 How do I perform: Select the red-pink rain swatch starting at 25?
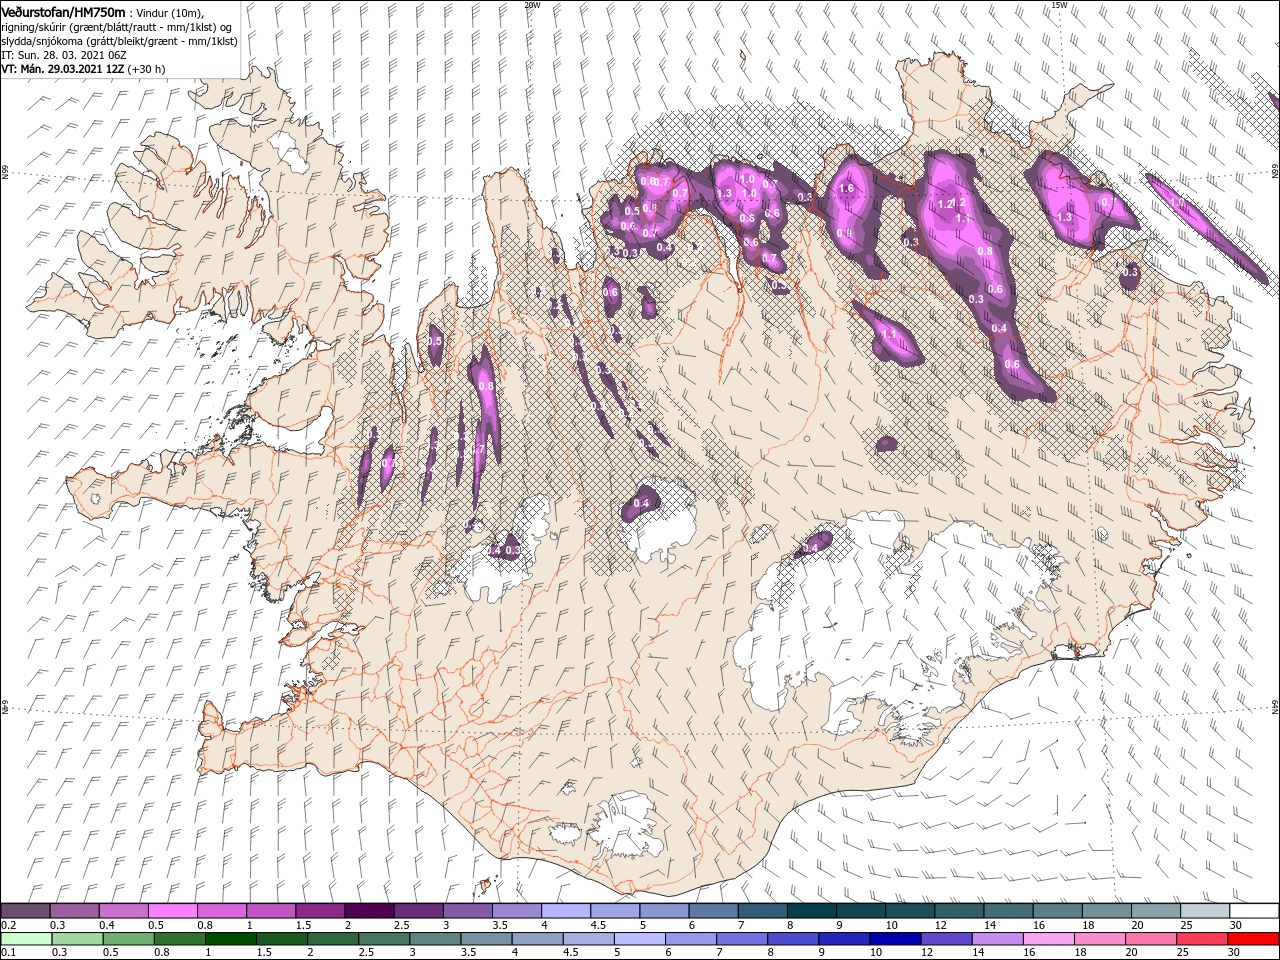pyautogui.click(x=1202, y=939)
